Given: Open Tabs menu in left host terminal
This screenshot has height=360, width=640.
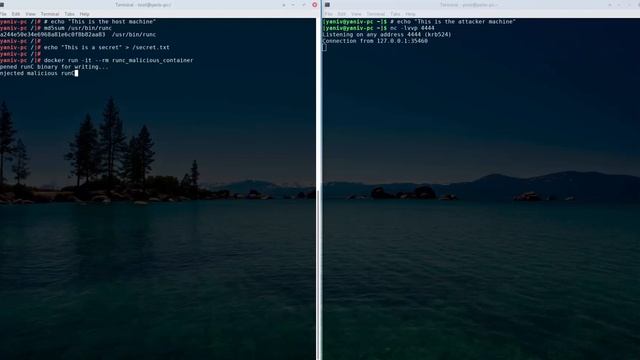Looking at the screenshot, I should (x=69, y=14).
